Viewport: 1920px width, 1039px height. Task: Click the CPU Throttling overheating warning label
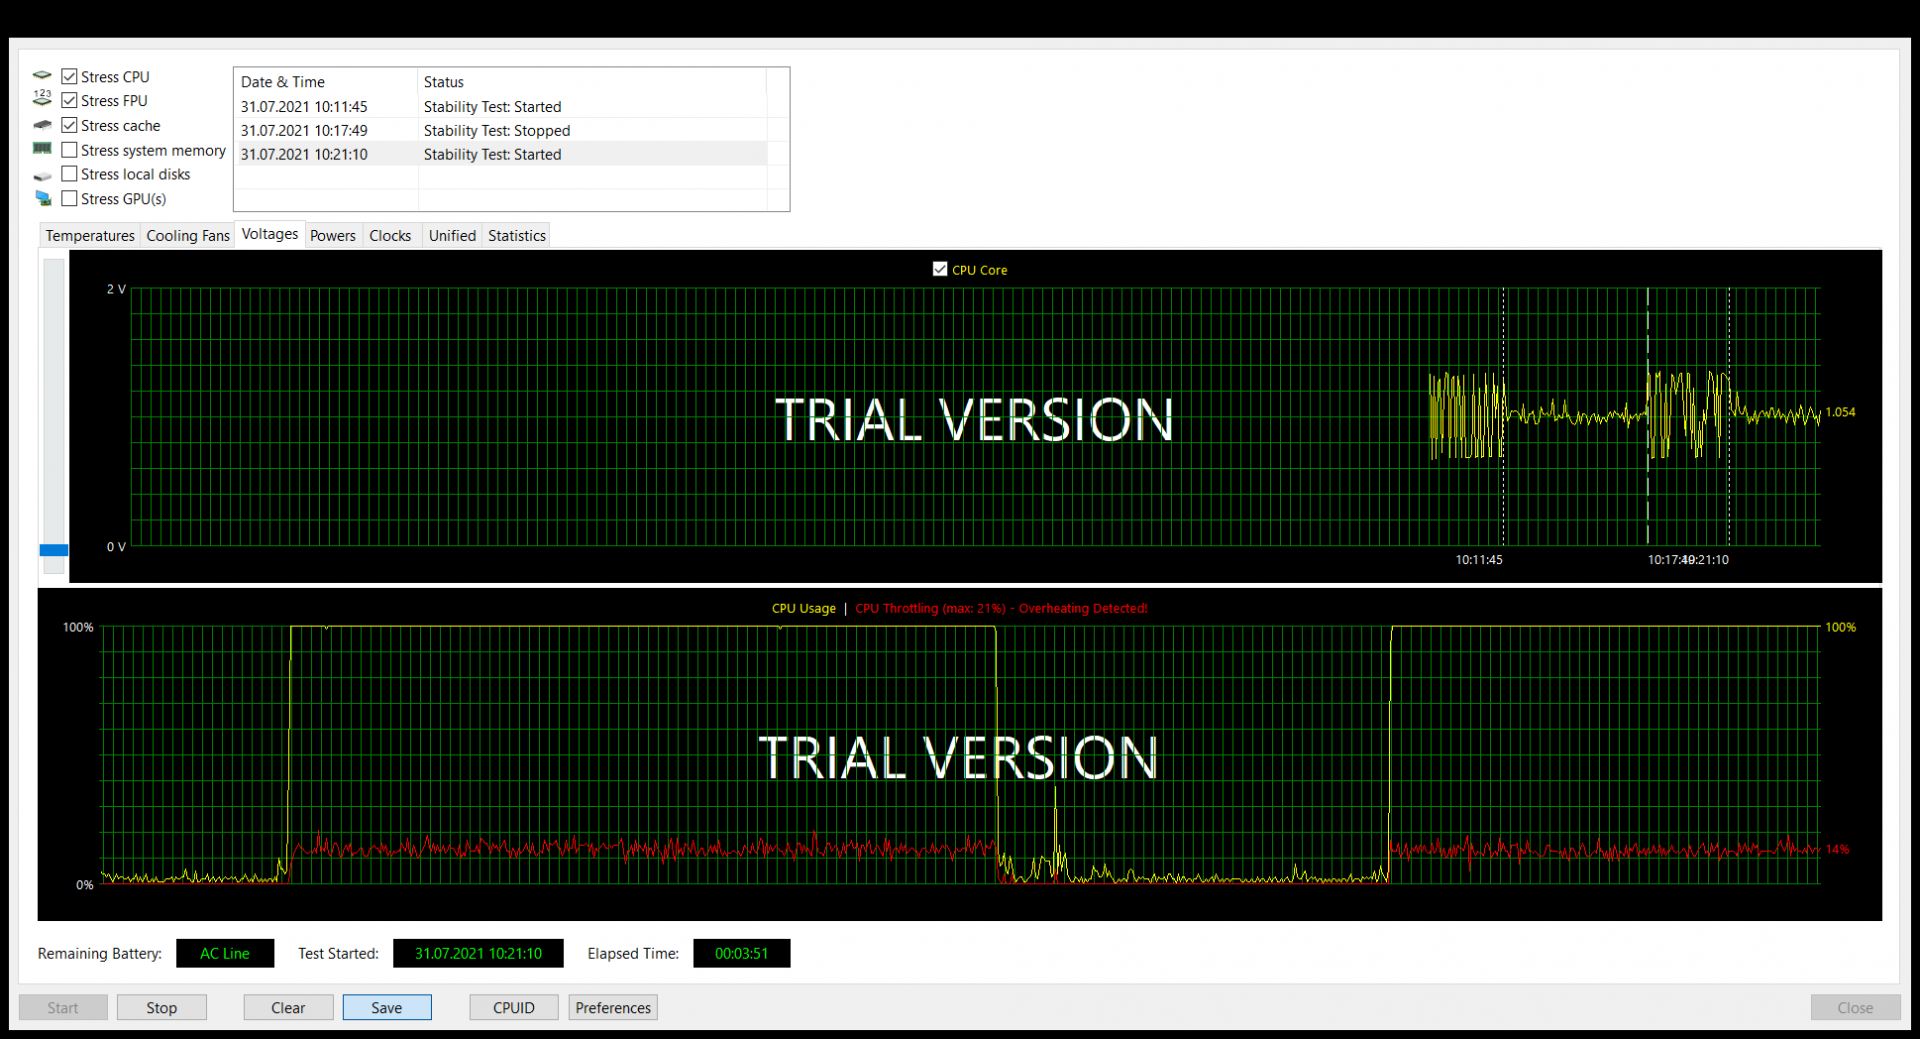(1001, 608)
